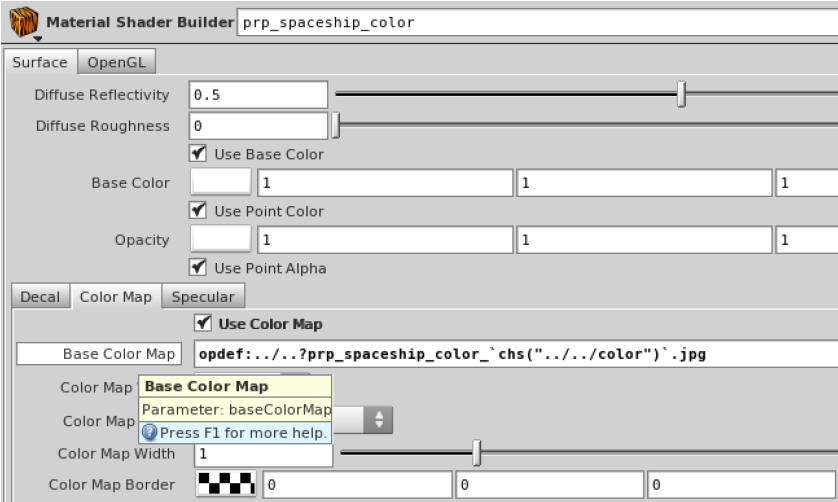This screenshot has width=838, height=502.
Task: Disable the Use Point Color checkbox
Action: click(x=198, y=211)
